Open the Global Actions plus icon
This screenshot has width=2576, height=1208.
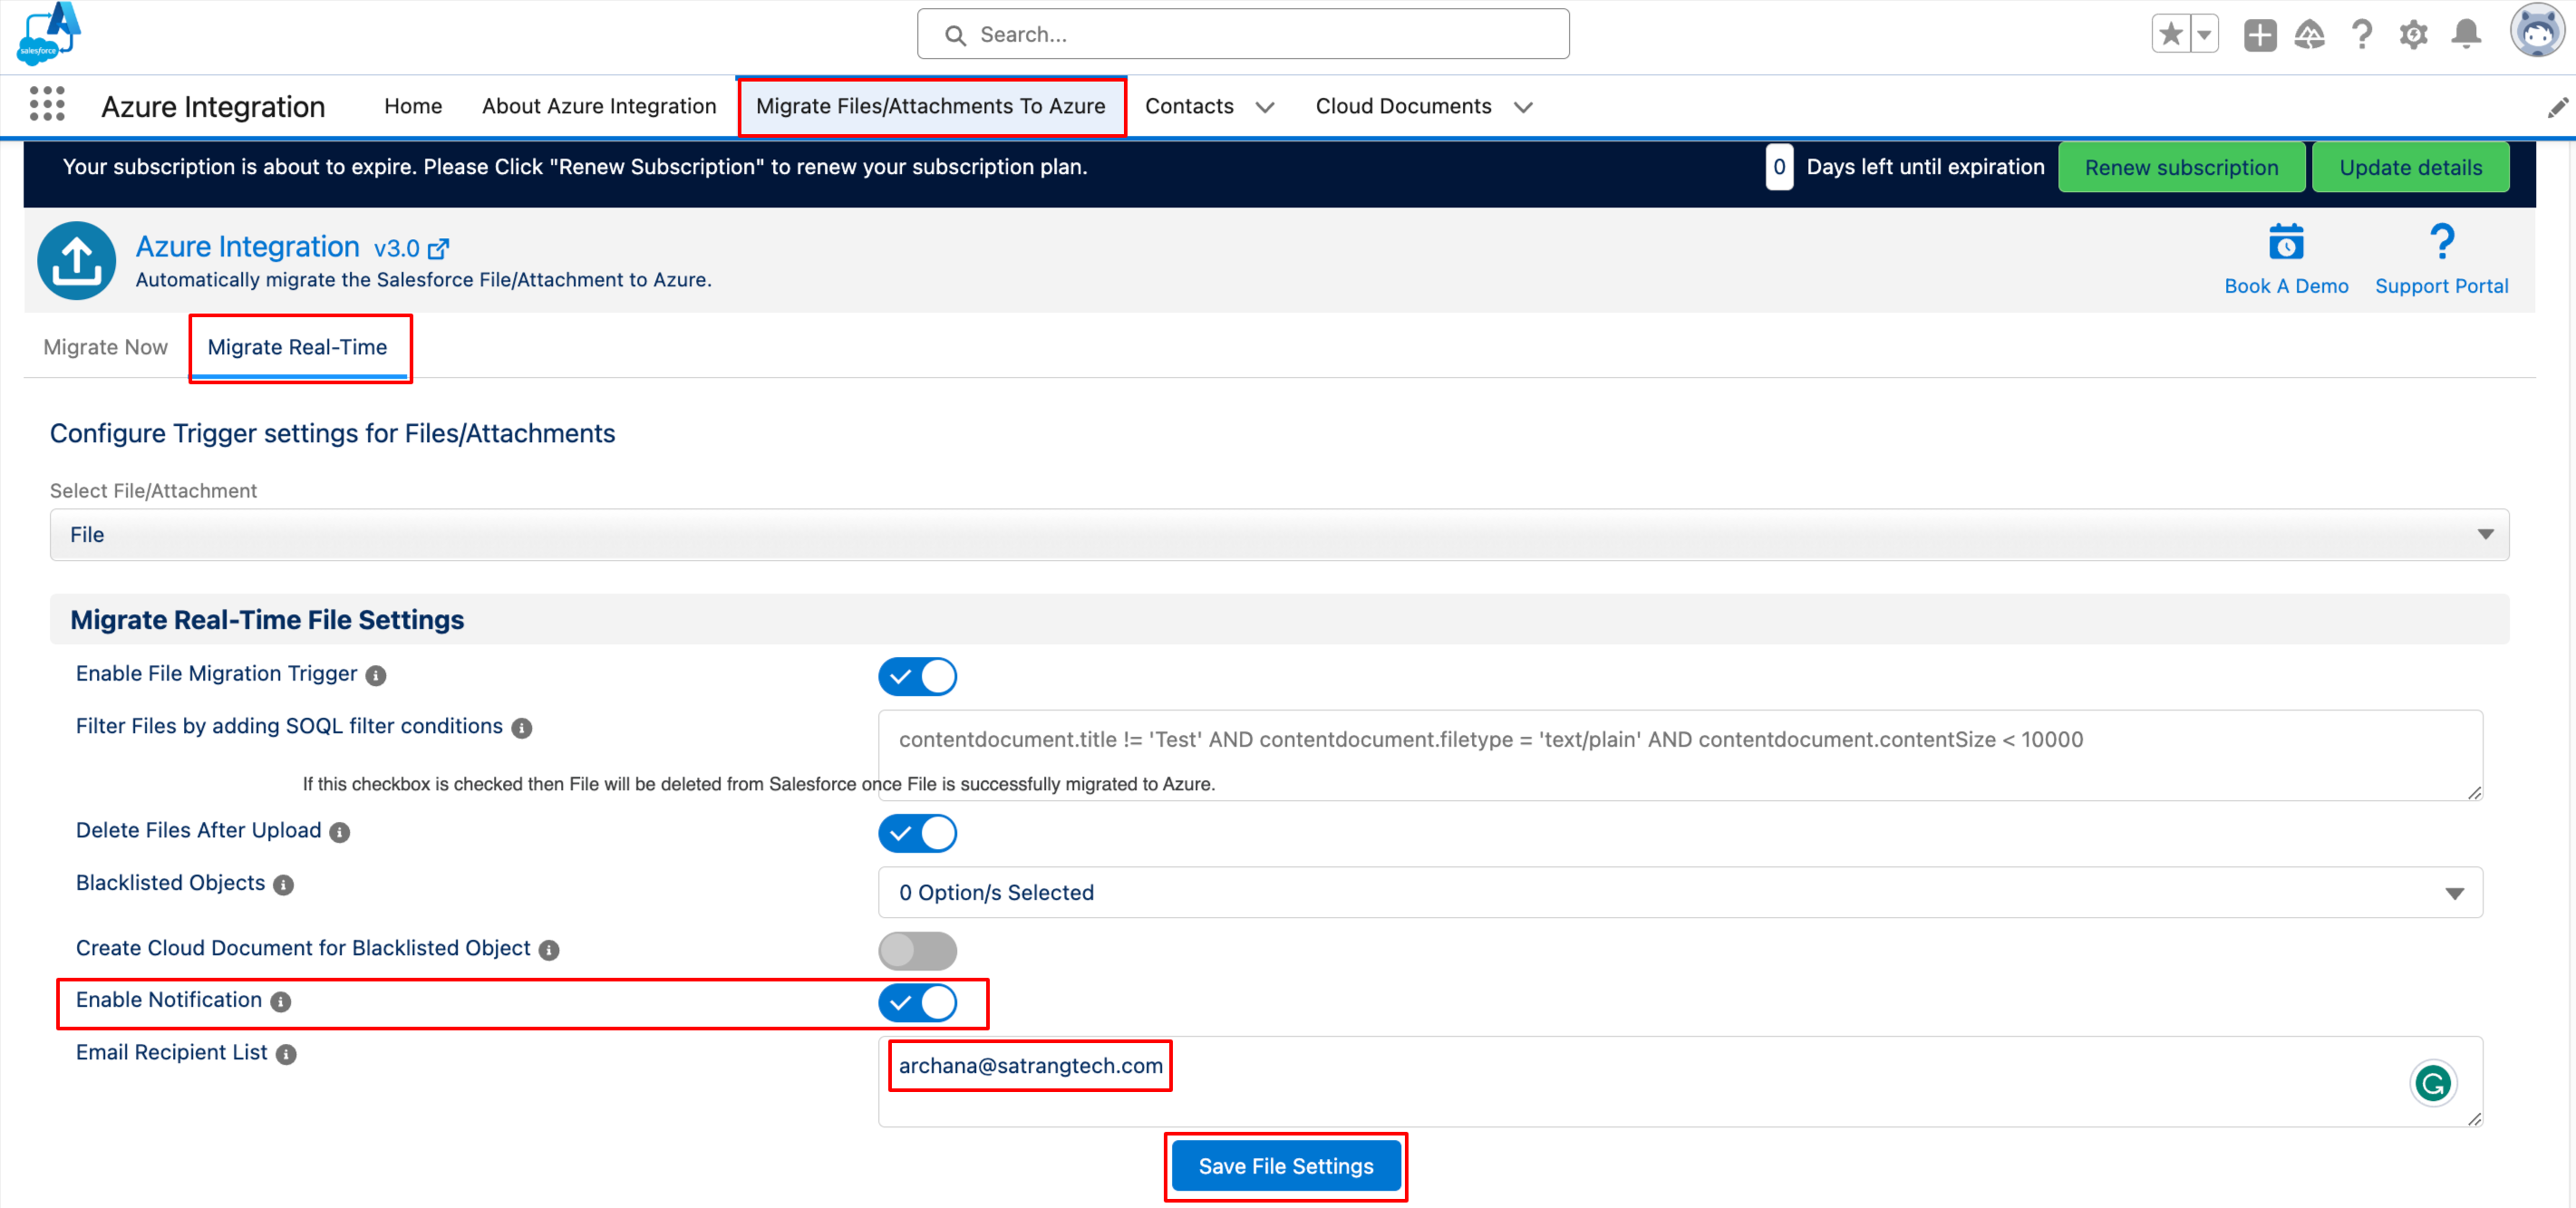(2259, 34)
